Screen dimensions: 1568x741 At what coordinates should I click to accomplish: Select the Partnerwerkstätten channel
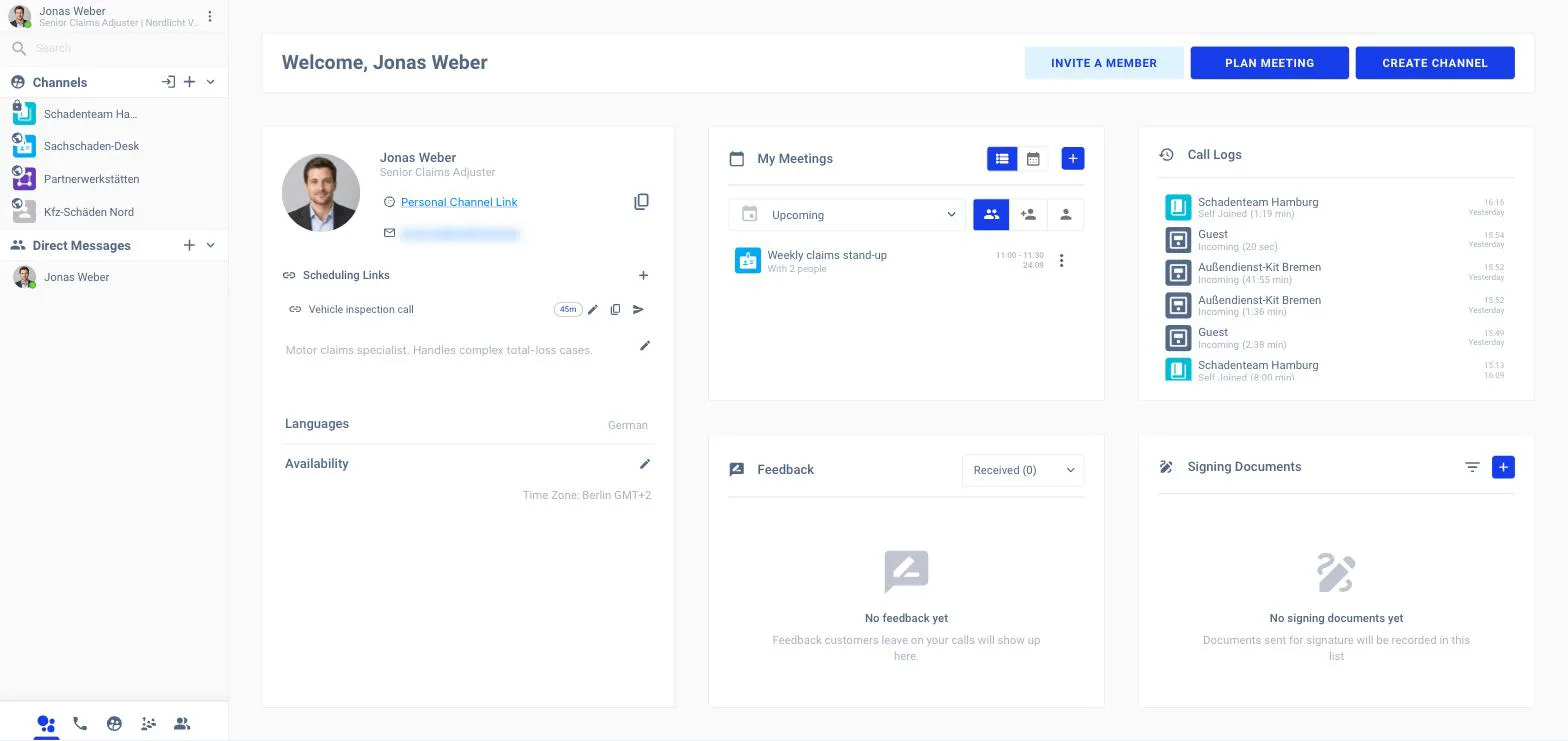point(114,179)
